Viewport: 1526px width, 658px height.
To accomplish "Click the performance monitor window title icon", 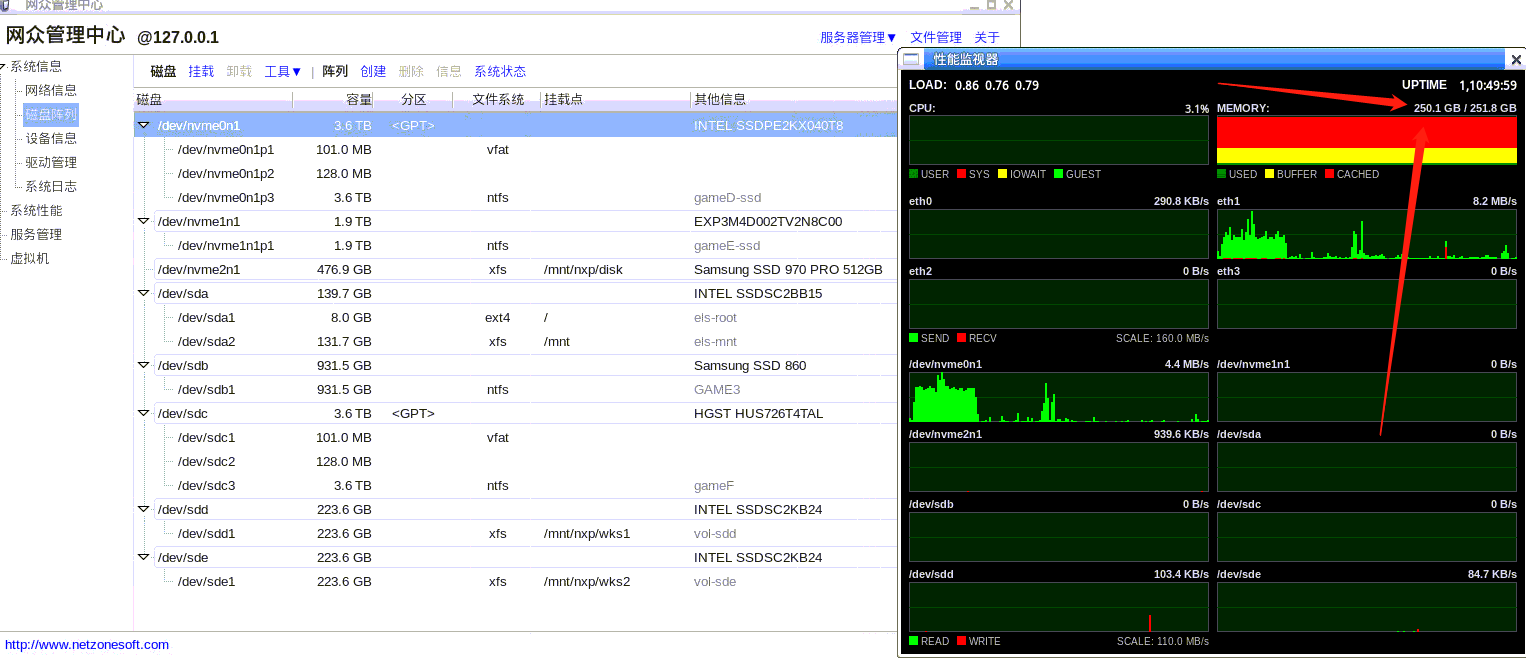I will [x=911, y=59].
